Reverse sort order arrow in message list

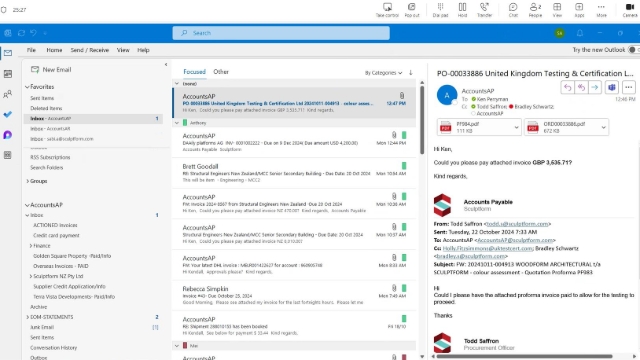tap(411, 73)
